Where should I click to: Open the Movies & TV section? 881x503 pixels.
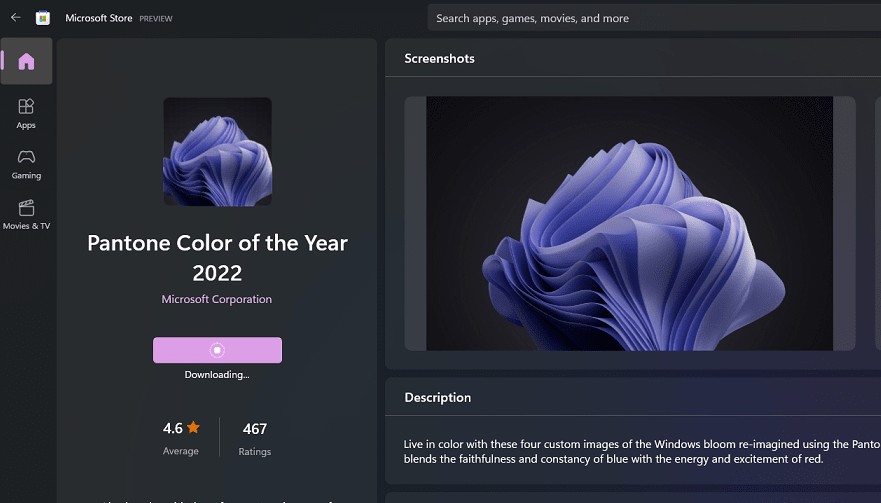(27, 213)
